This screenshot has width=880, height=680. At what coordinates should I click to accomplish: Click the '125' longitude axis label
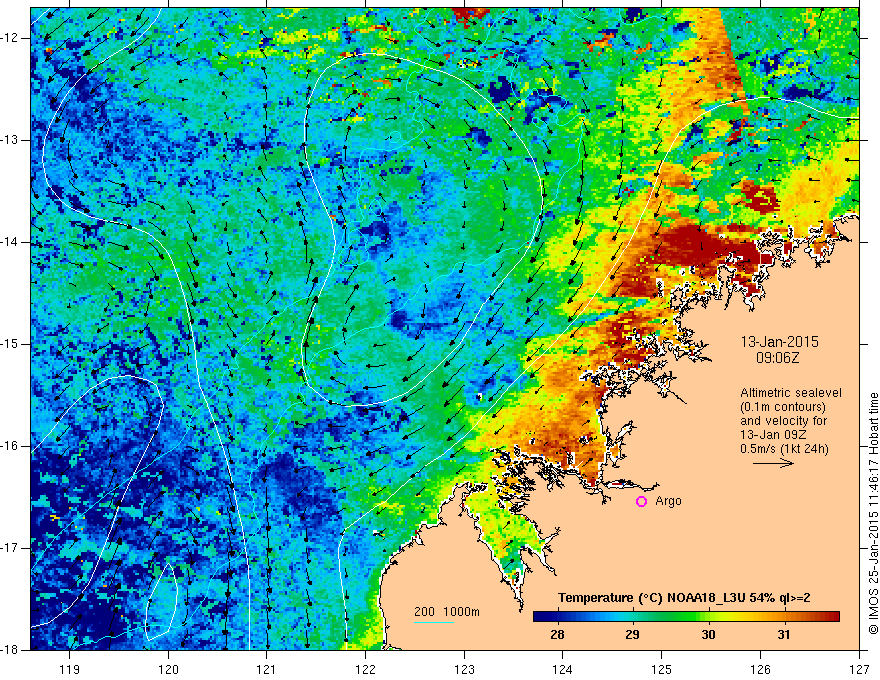662,669
